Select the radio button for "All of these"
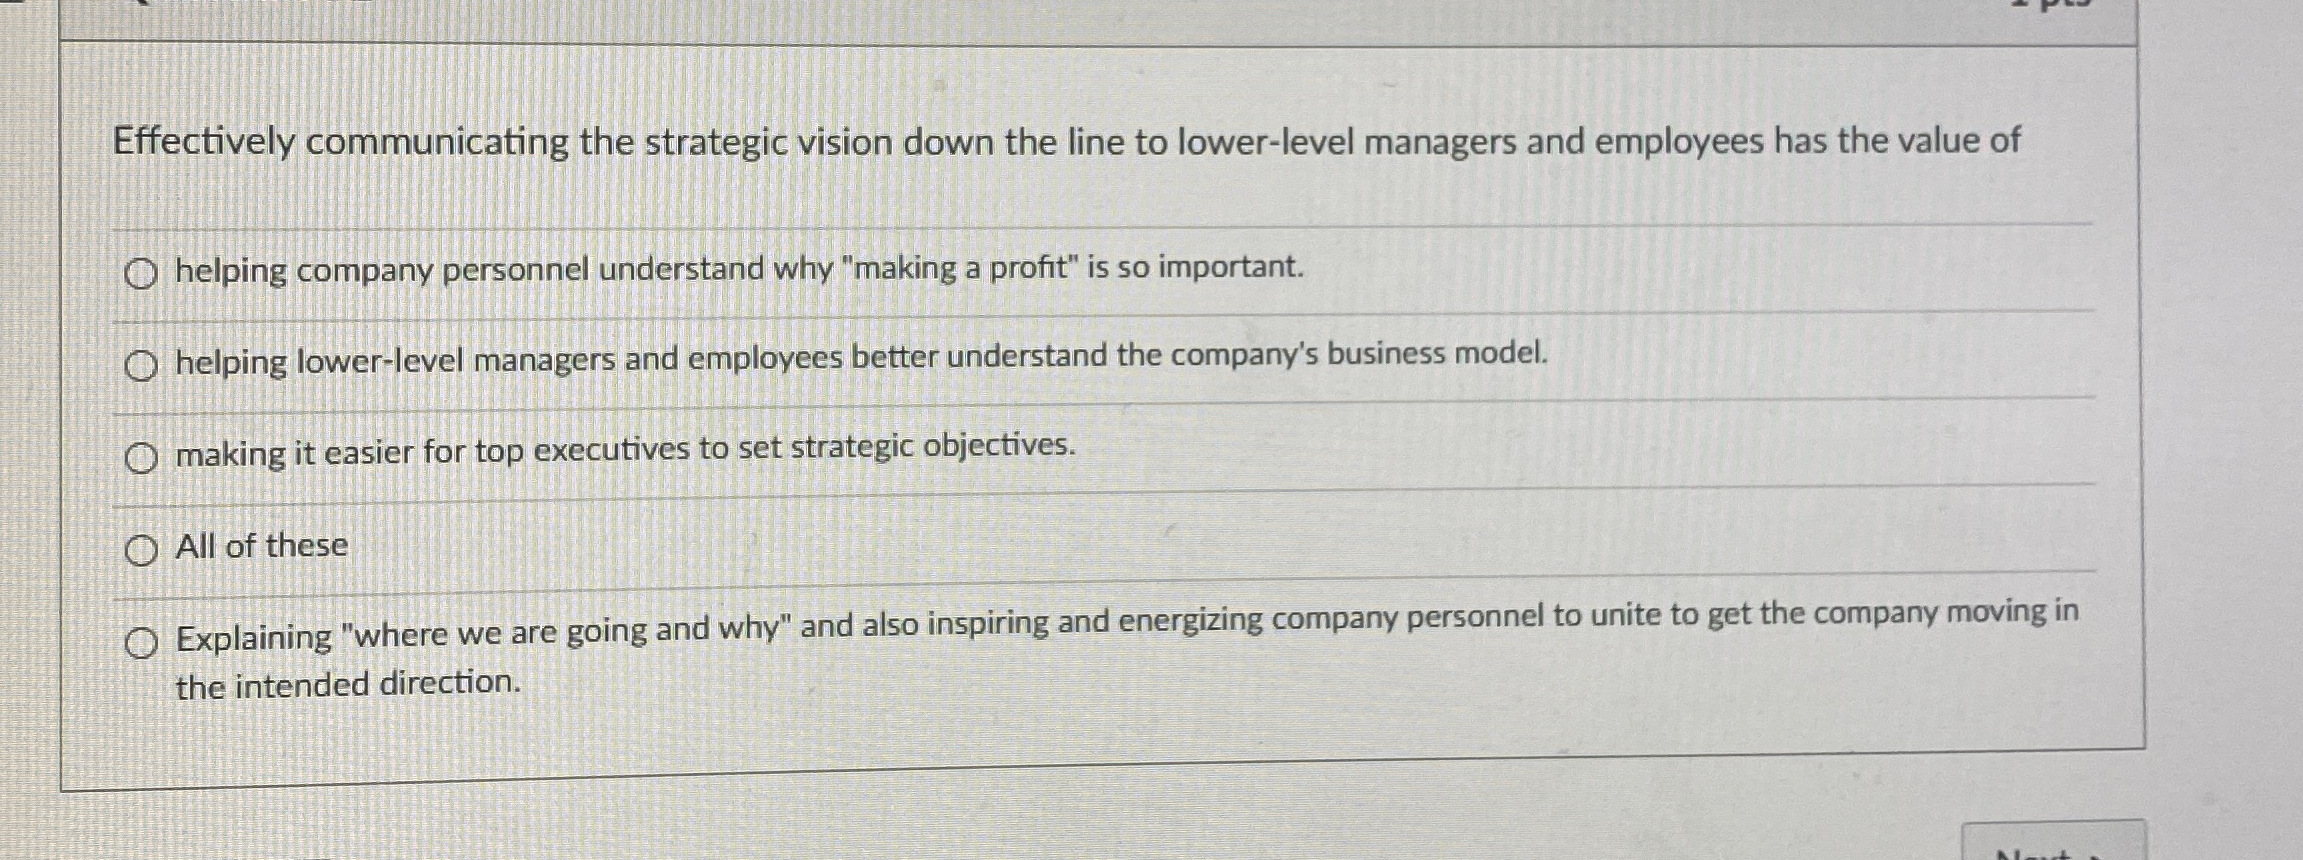This screenshot has height=860, width=2303. [141, 548]
